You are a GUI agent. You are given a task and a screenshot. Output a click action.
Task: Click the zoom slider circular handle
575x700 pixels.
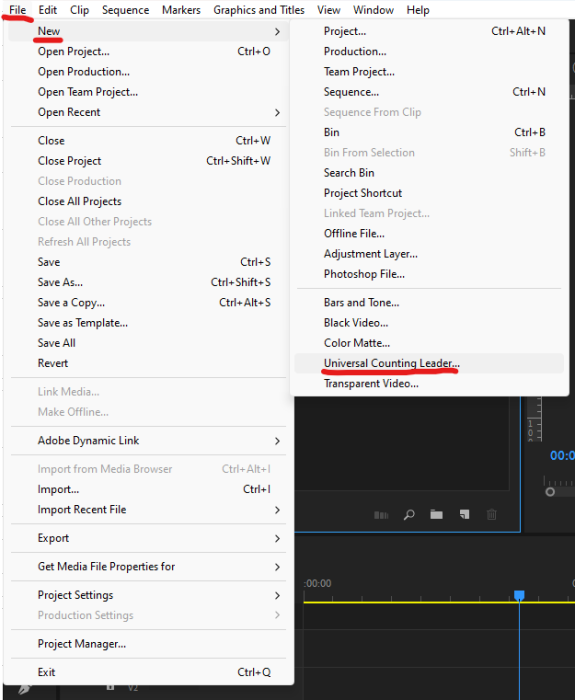(550, 492)
